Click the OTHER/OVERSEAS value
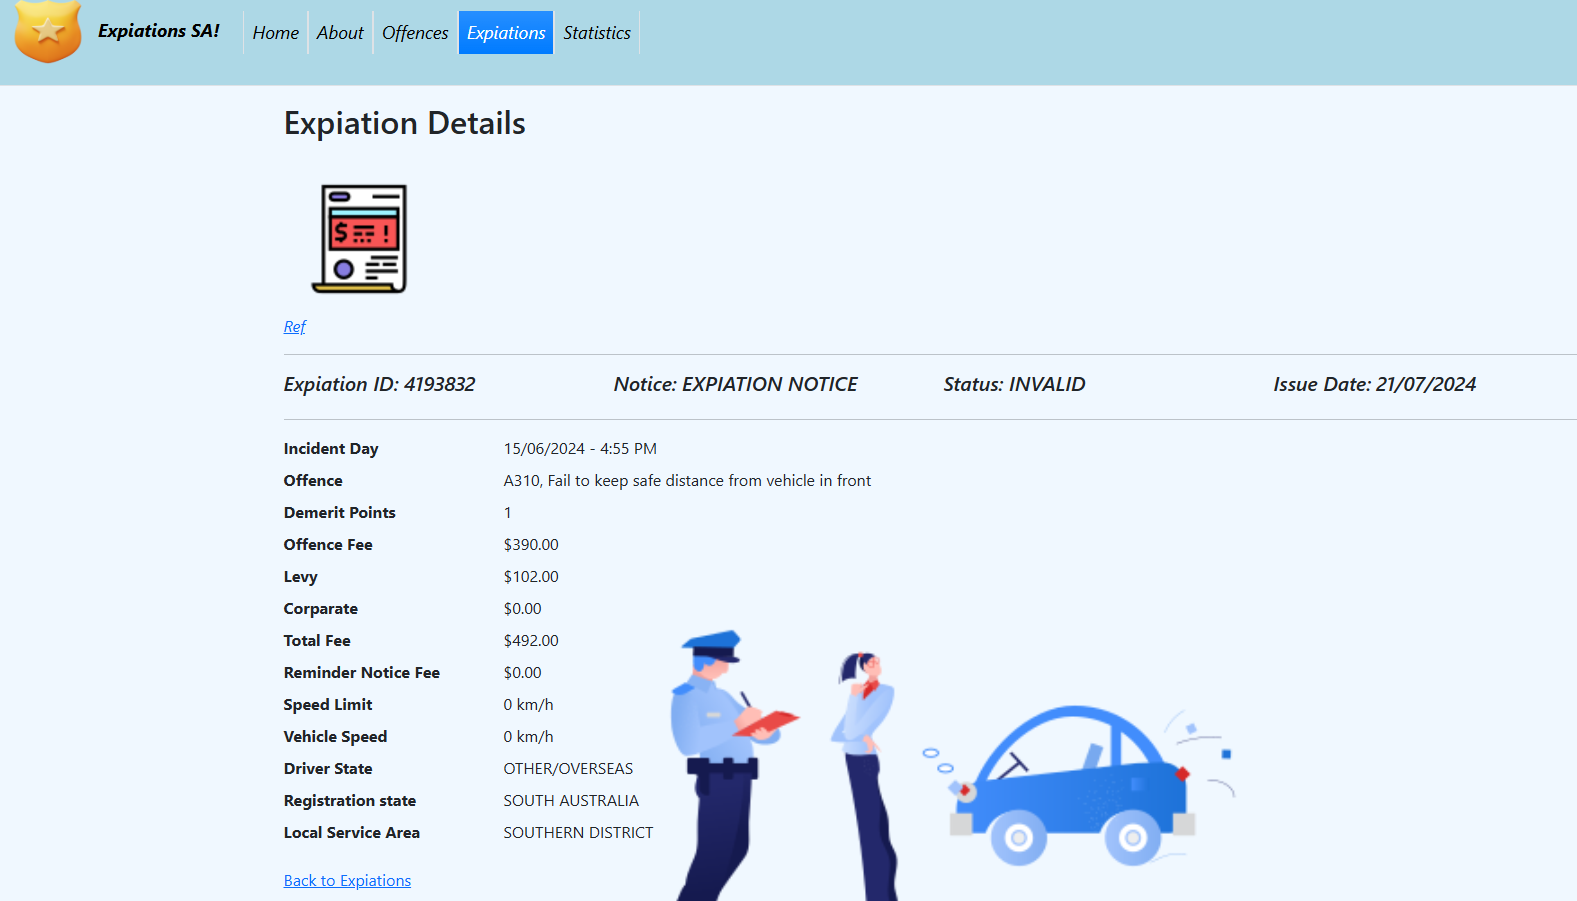Viewport: 1577px width, 901px height. click(568, 769)
